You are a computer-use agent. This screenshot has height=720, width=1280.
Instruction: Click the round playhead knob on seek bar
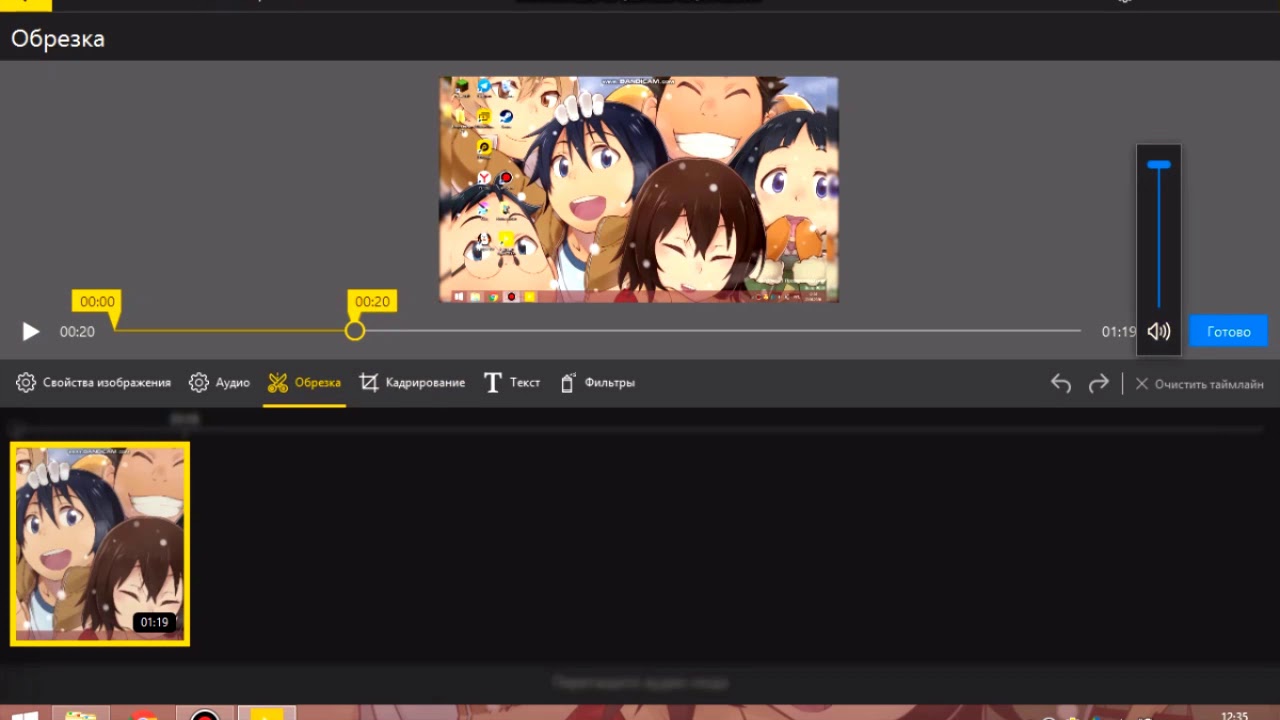(x=355, y=331)
